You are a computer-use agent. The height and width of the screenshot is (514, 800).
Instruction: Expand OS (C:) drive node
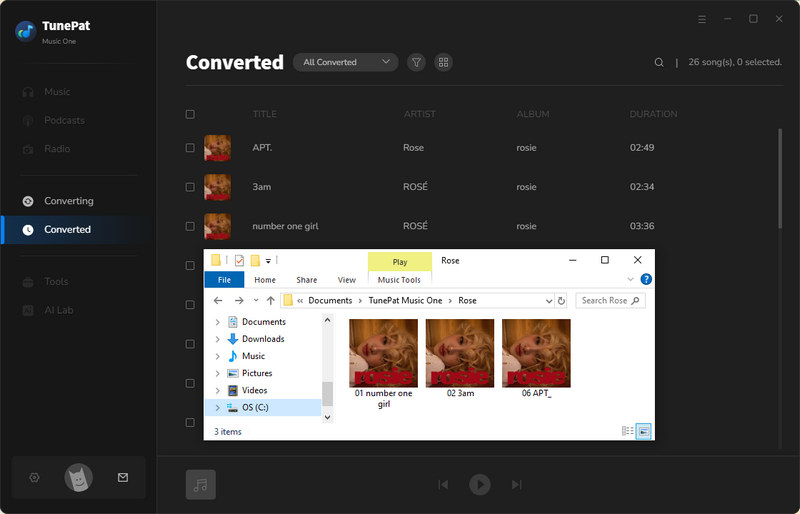[x=218, y=408]
